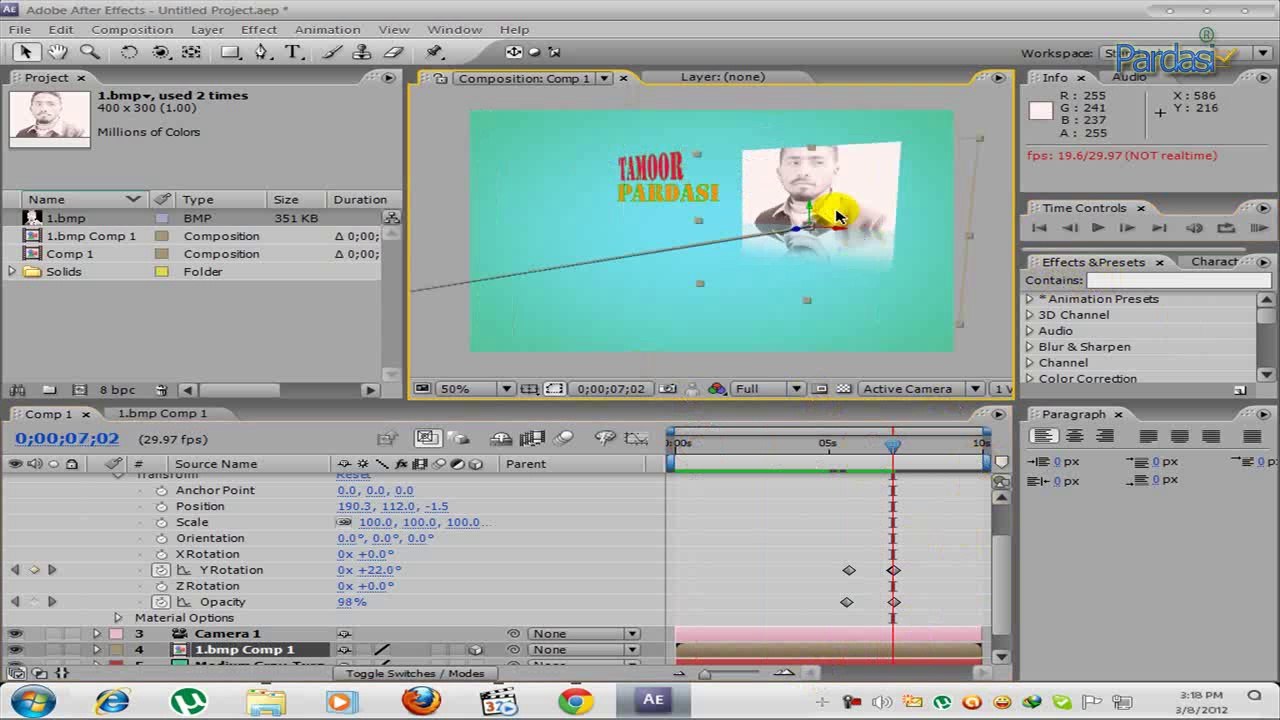Select the Horizontal Type tool
The height and width of the screenshot is (720, 1280).
(x=294, y=52)
